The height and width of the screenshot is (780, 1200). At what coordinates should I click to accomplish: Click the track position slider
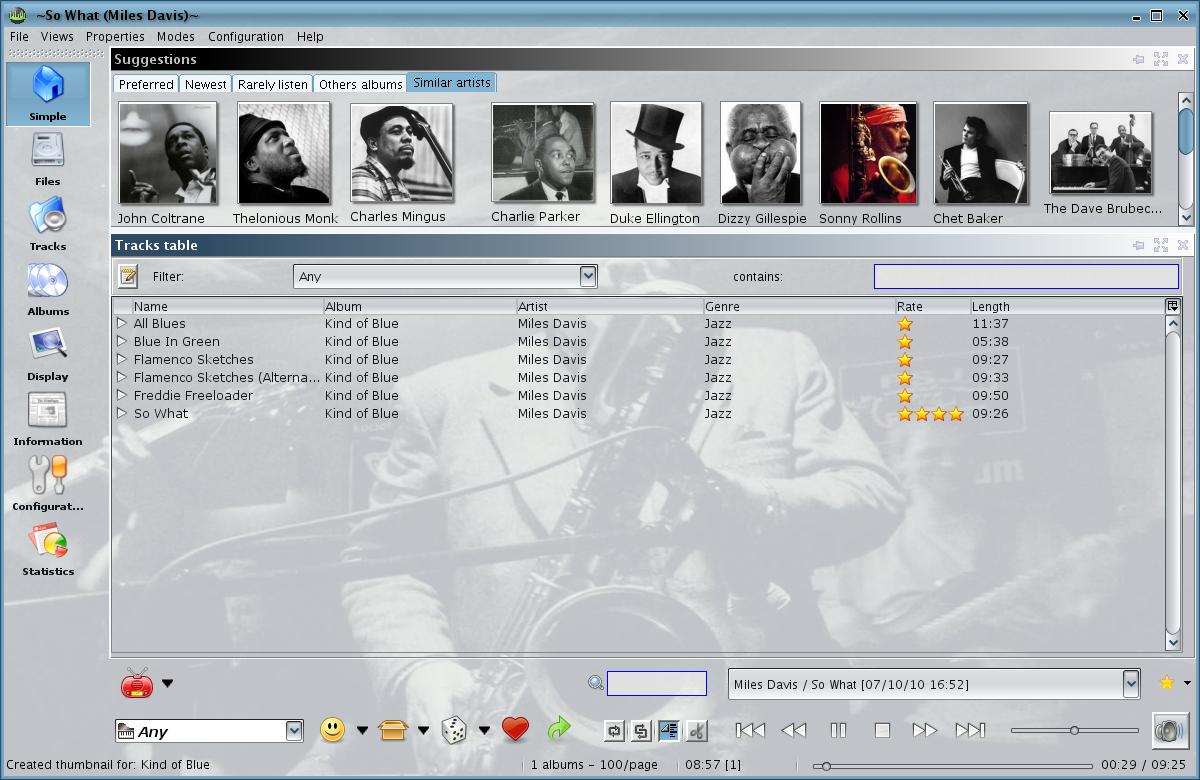coord(952,766)
